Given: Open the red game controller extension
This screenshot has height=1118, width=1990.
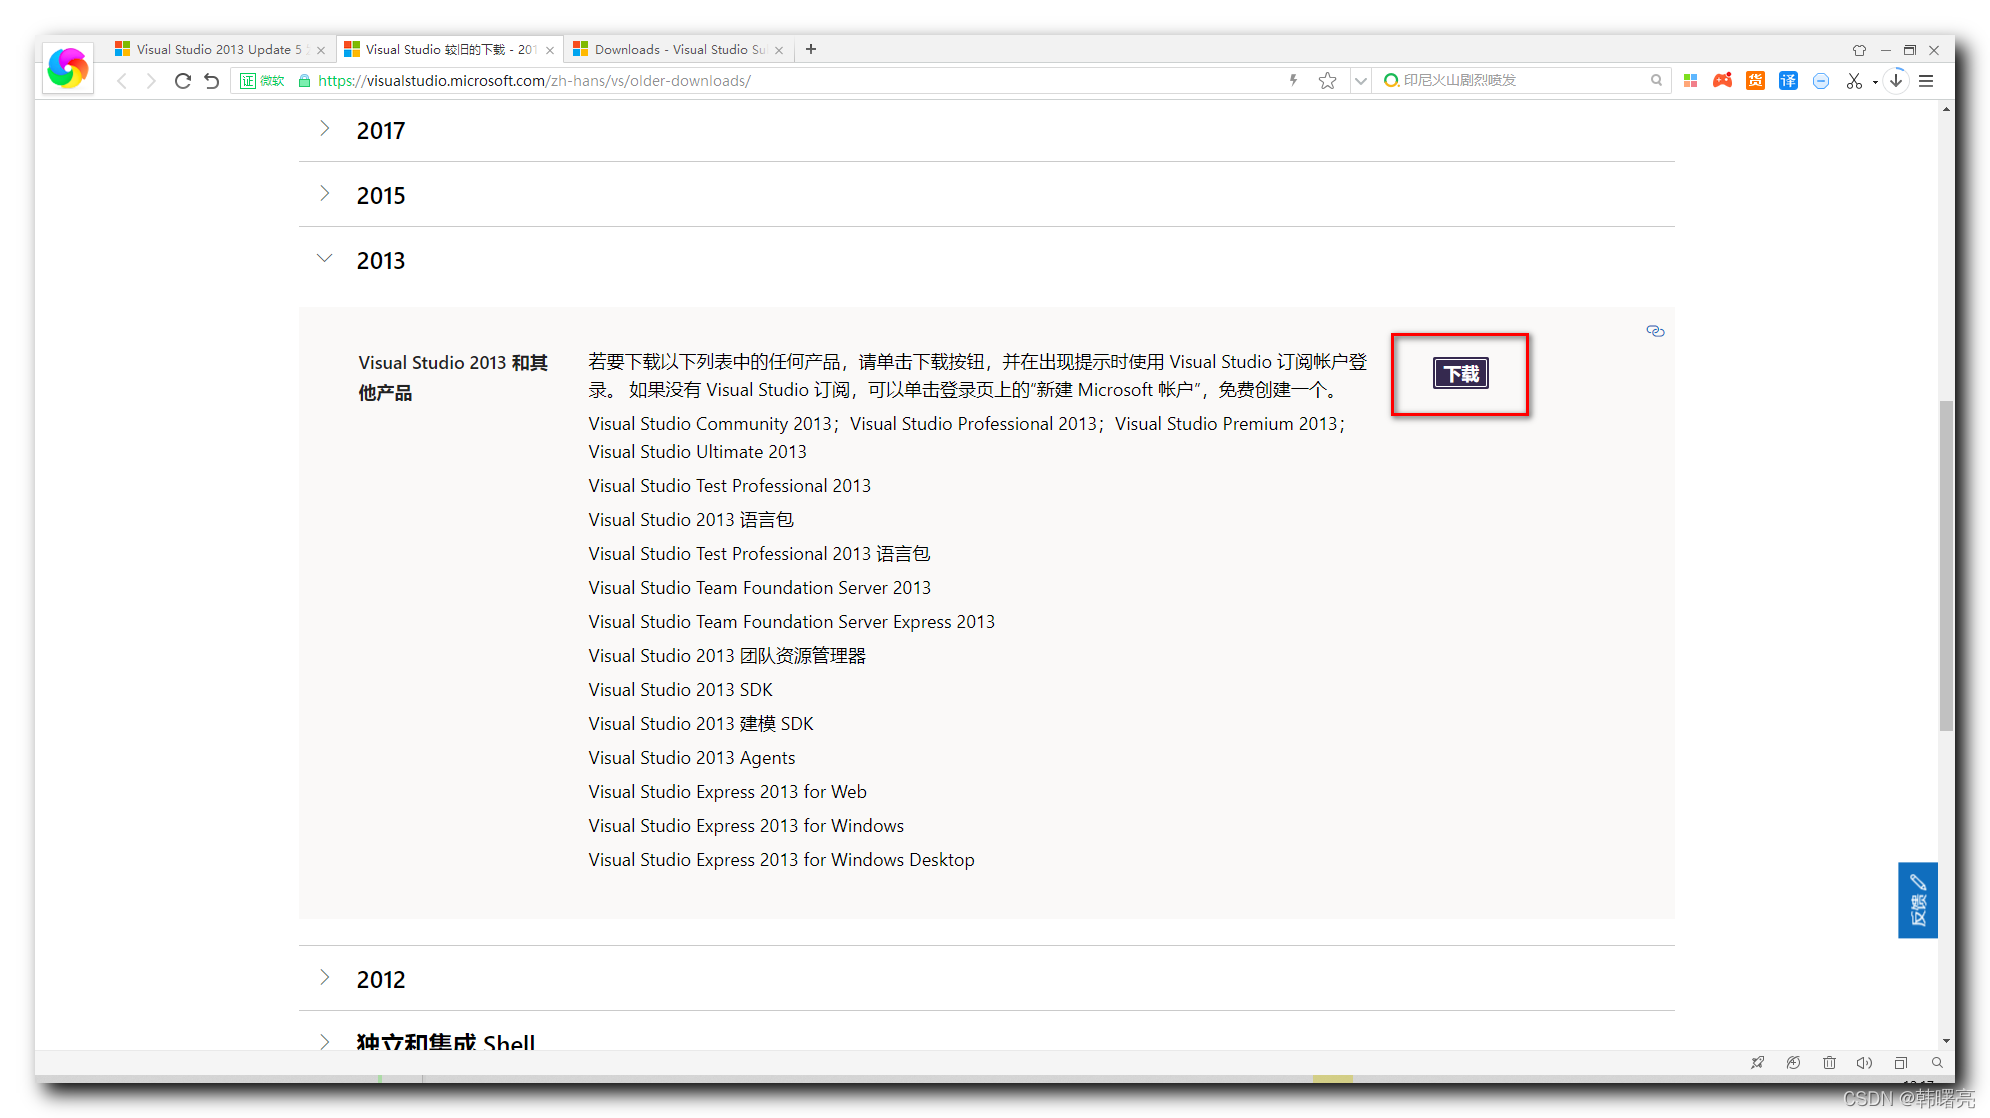Looking at the screenshot, I should tap(1722, 80).
